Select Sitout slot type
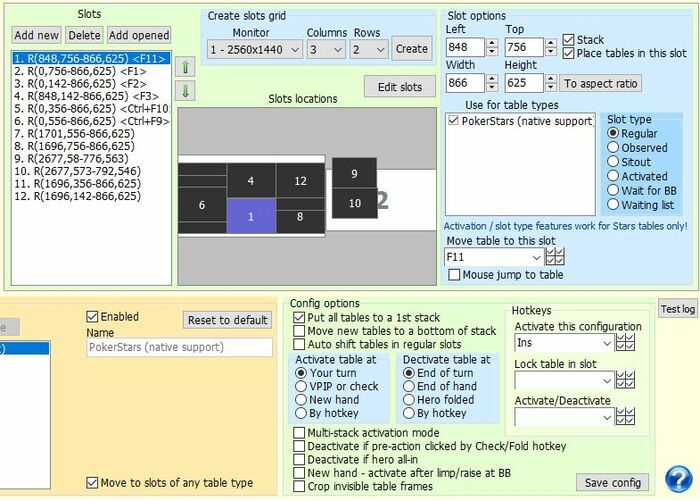 coord(613,162)
